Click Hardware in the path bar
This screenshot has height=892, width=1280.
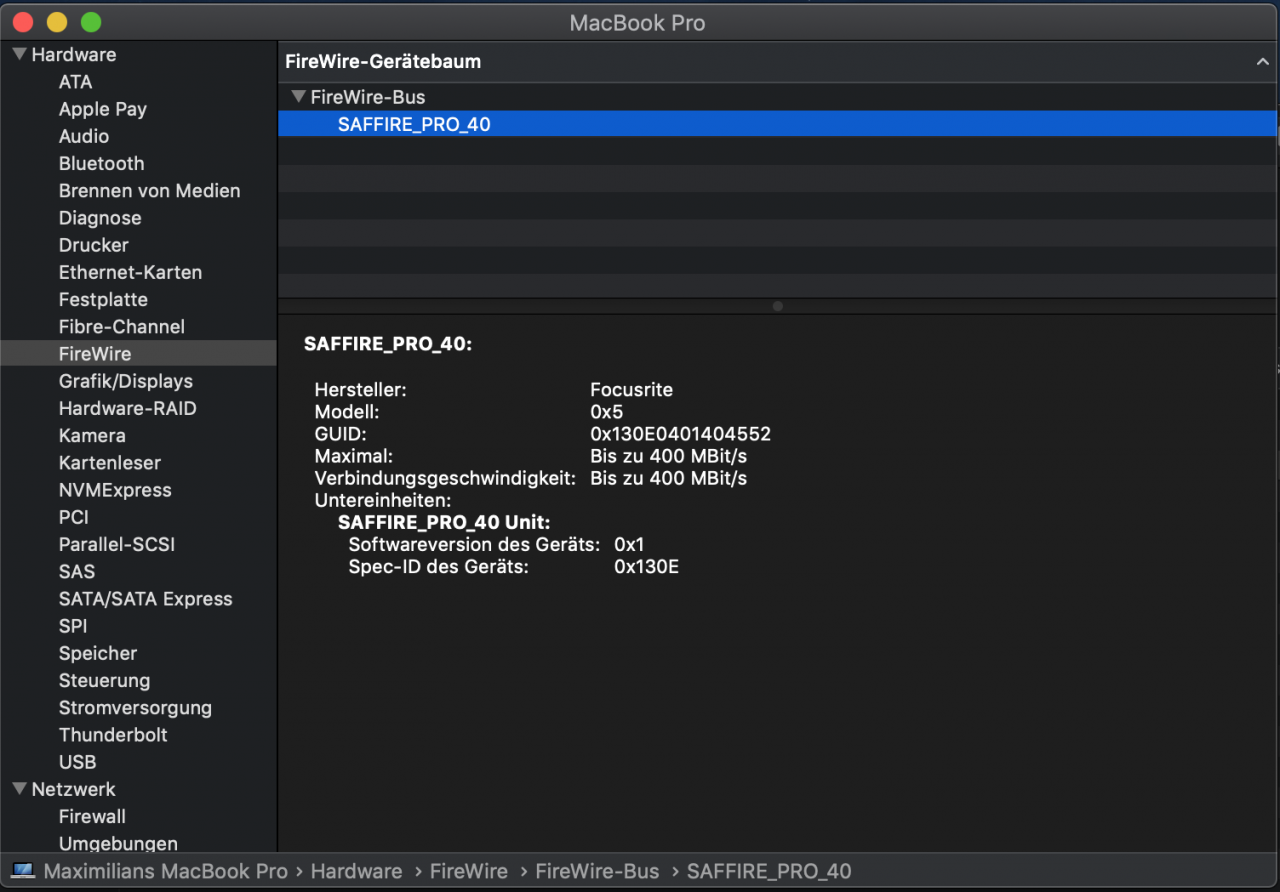click(x=356, y=871)
